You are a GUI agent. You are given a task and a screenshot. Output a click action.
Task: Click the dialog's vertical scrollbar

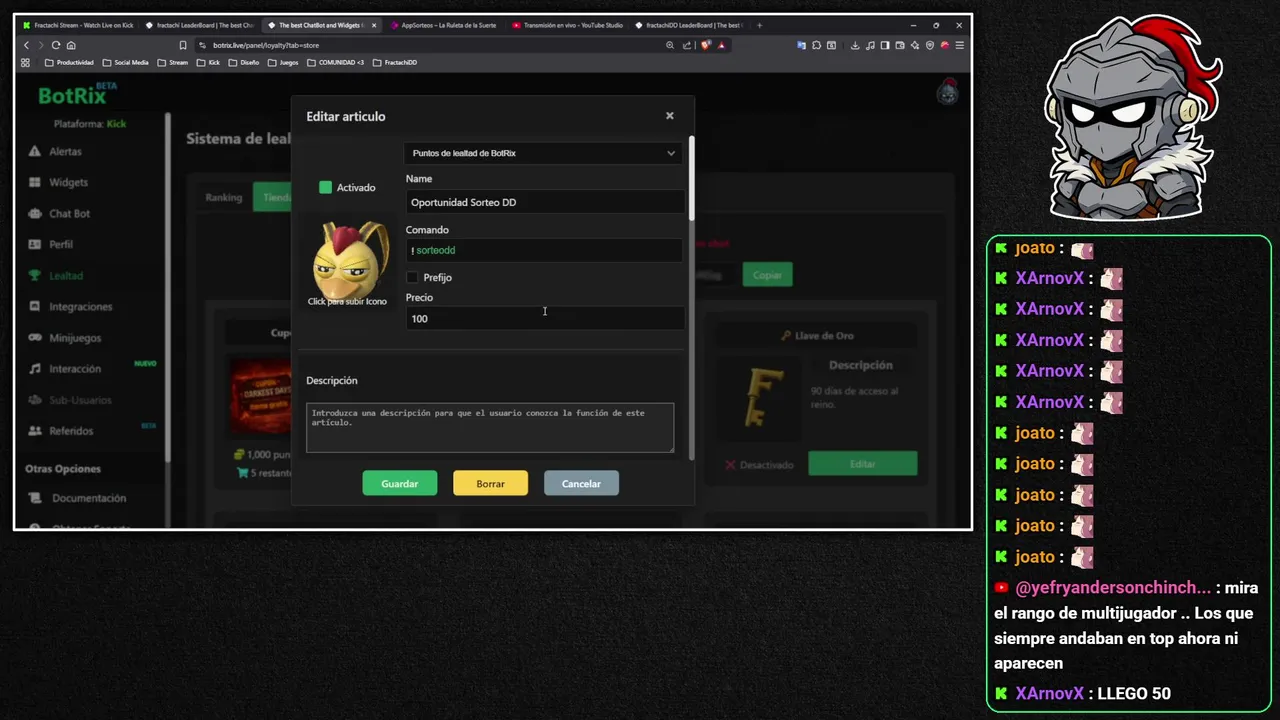pyautogui.click(x=691, y=178)
